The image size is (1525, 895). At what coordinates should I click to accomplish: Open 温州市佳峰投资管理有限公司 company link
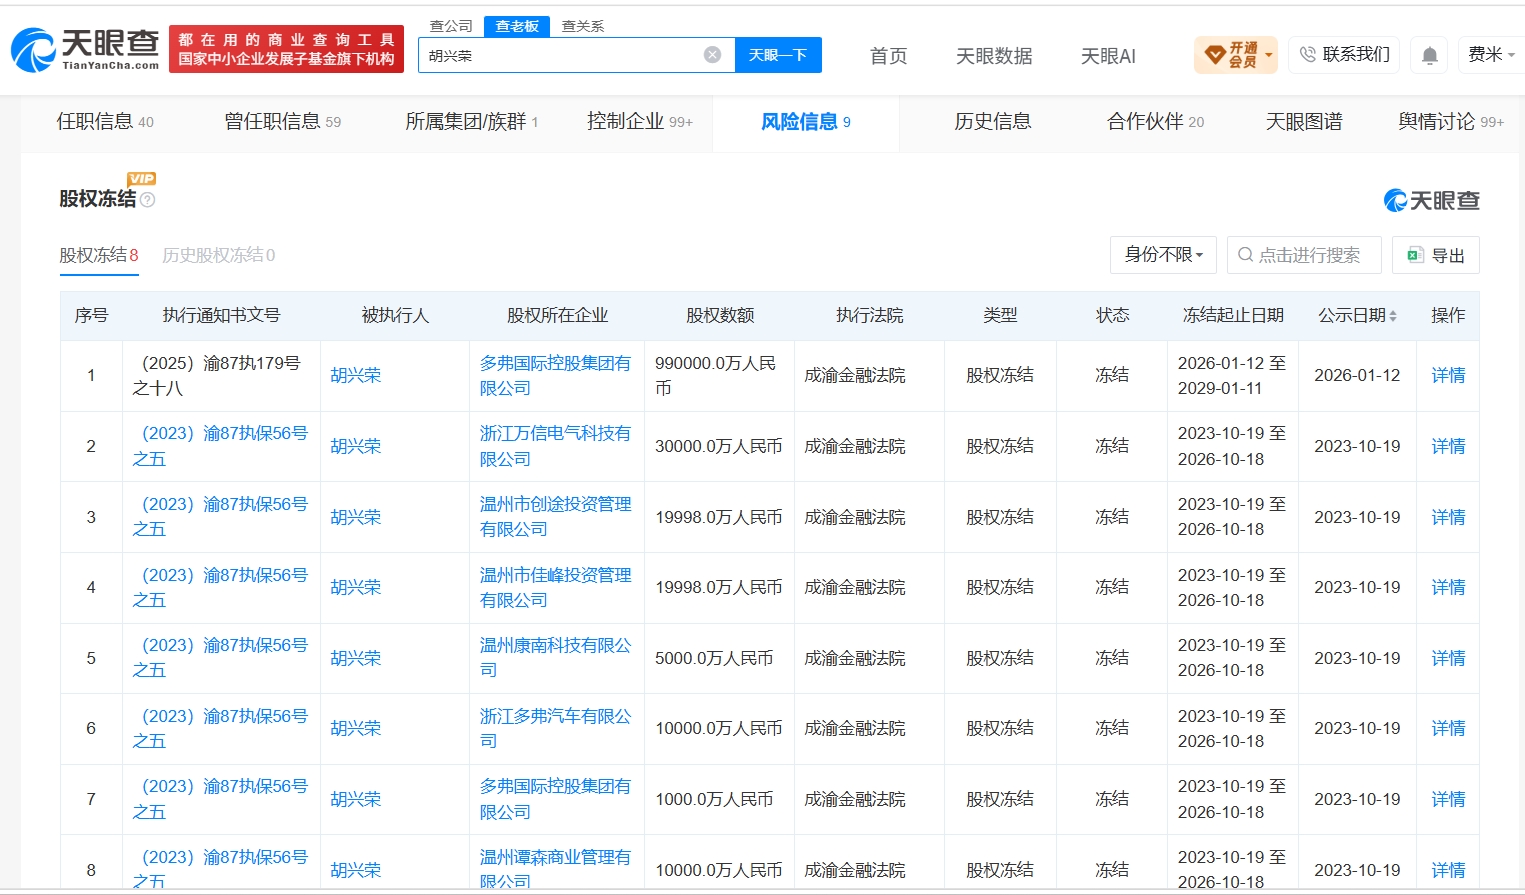coord(555,587)
